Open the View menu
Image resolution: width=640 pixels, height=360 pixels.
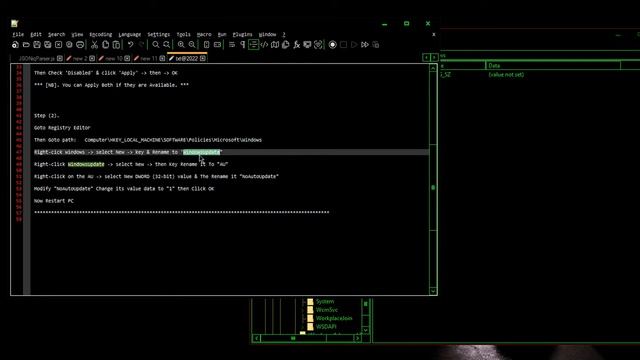(x=77, y=34)
